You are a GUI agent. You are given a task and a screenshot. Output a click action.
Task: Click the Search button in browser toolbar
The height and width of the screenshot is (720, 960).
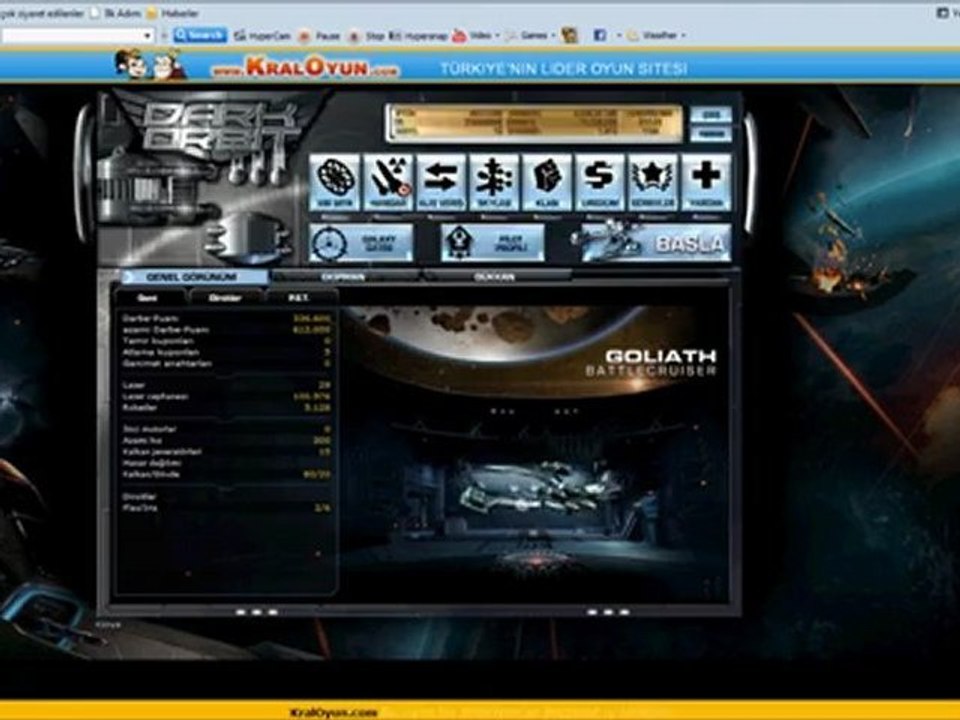[200, 36]
